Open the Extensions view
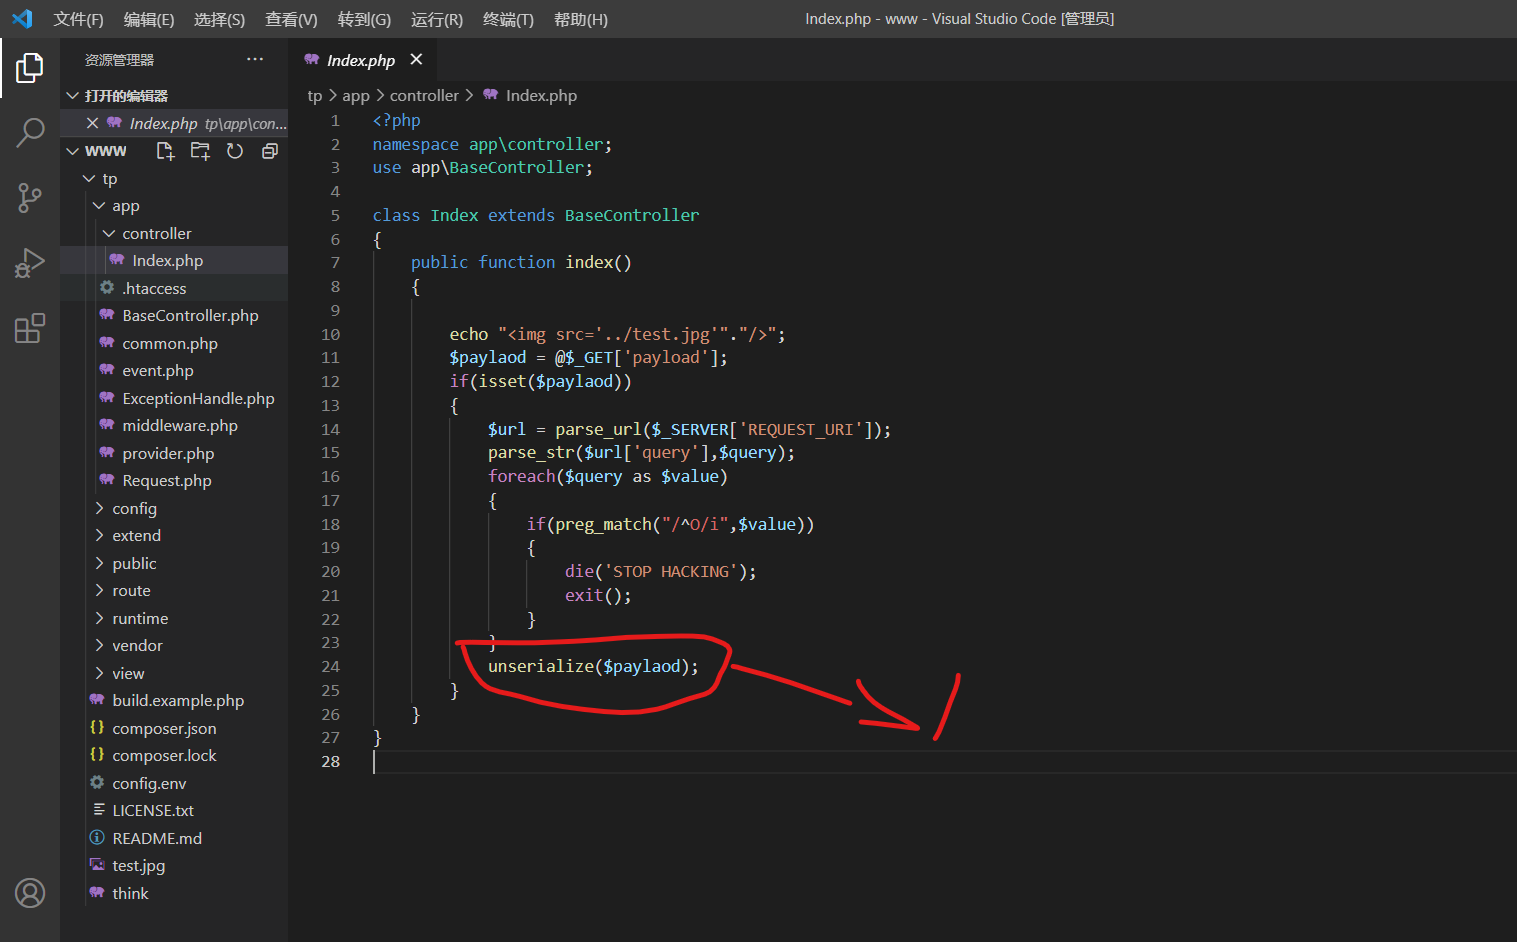The width and height of the screenshot is (1517, 942). coord(30,328)
